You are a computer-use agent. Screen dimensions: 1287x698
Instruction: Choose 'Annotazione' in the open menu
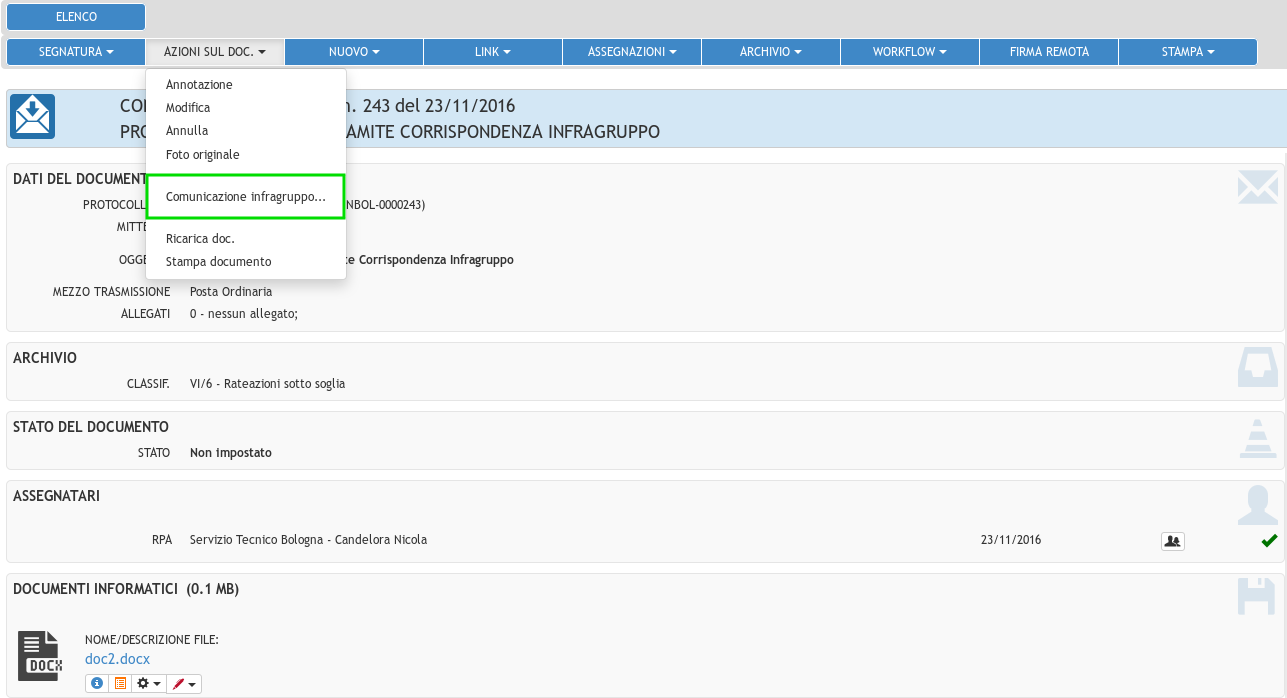pyautogui.click(x=199, y=85)
